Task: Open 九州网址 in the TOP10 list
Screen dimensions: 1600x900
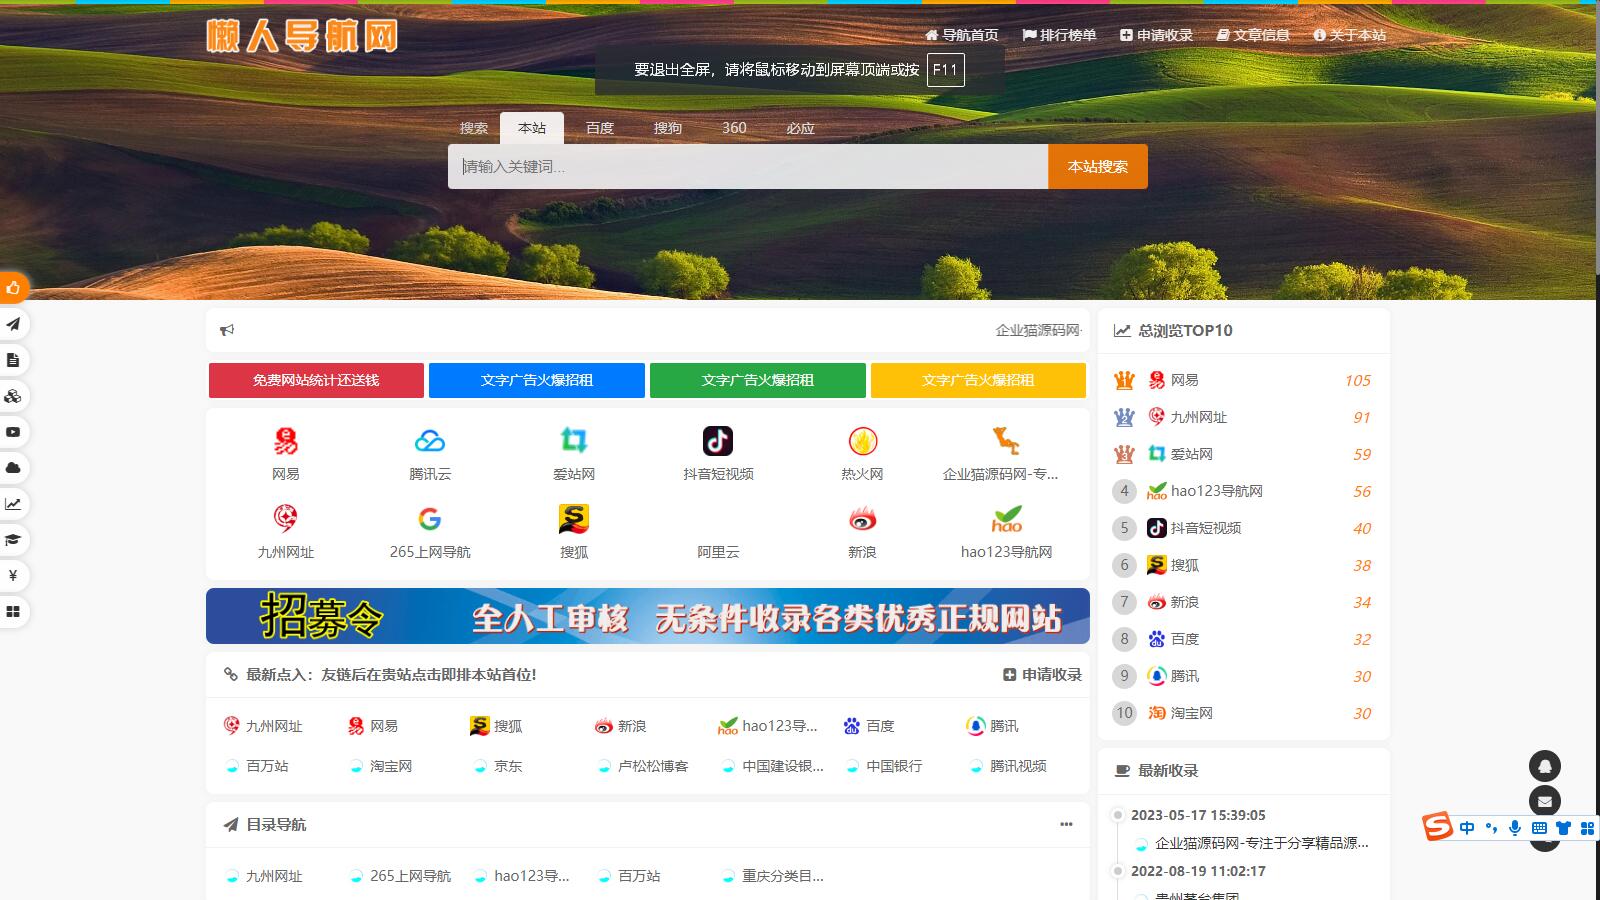Action: pos(1199,417)
